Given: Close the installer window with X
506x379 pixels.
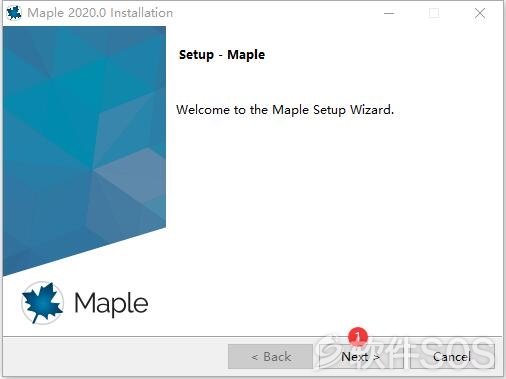Looking at the screenshot, I should tap(480, 13).
